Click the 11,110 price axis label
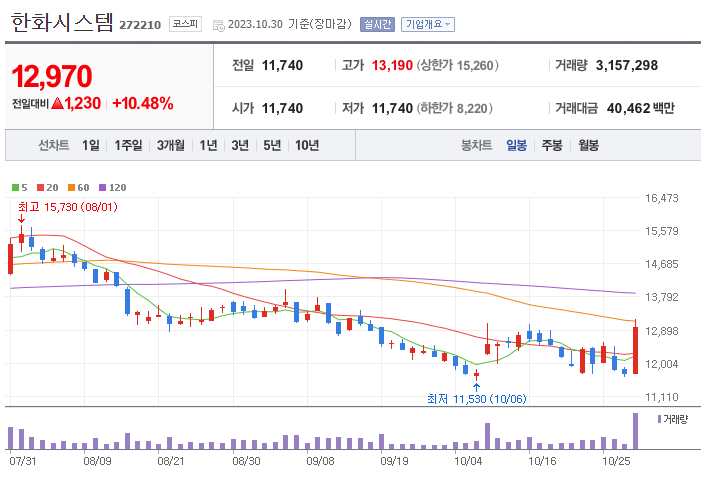 662,397
